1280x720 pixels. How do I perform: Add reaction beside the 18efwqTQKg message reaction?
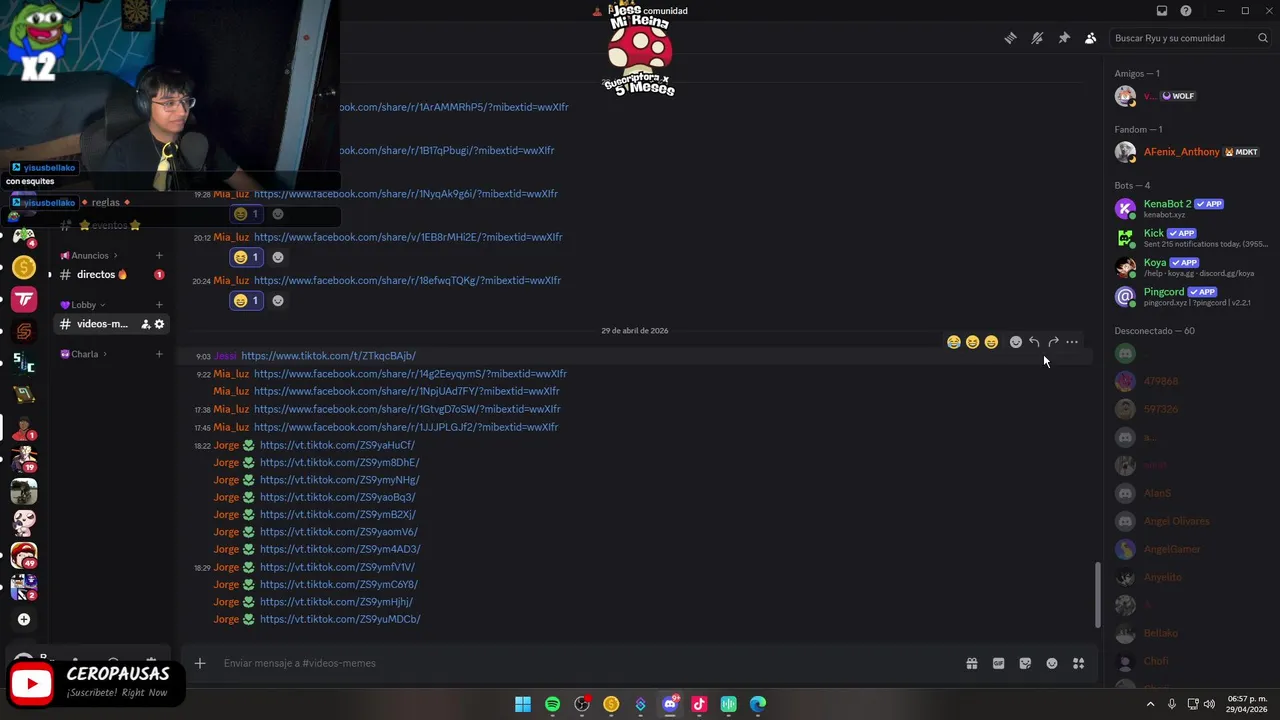278,300
